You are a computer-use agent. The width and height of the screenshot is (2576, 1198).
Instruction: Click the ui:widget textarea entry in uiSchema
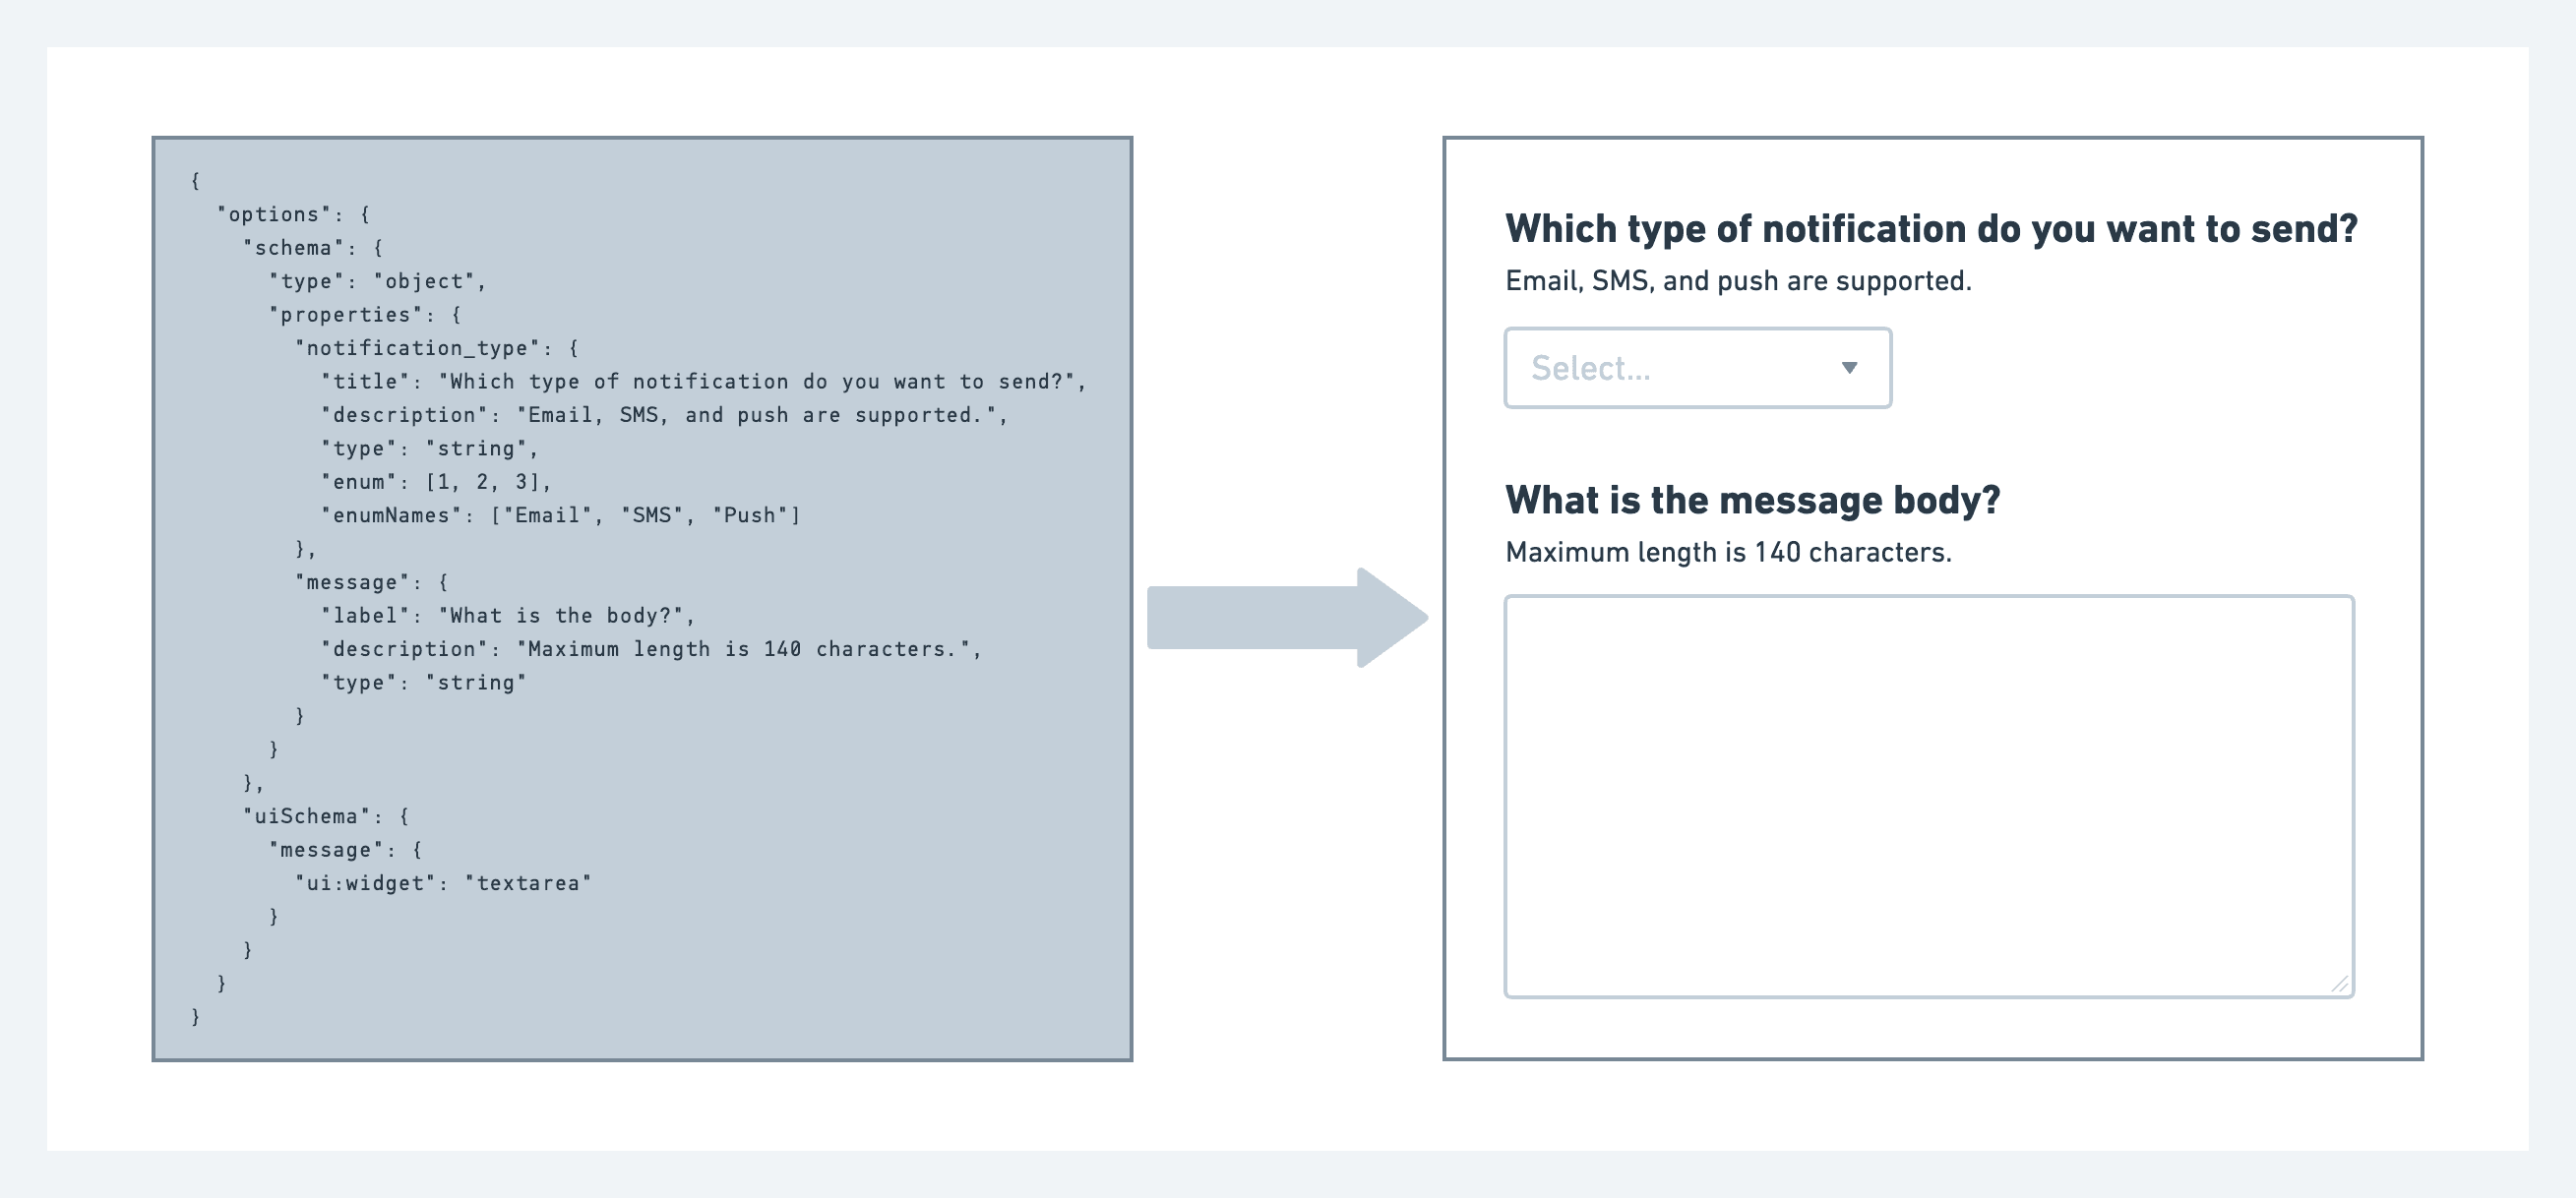[x=443, y=882]
